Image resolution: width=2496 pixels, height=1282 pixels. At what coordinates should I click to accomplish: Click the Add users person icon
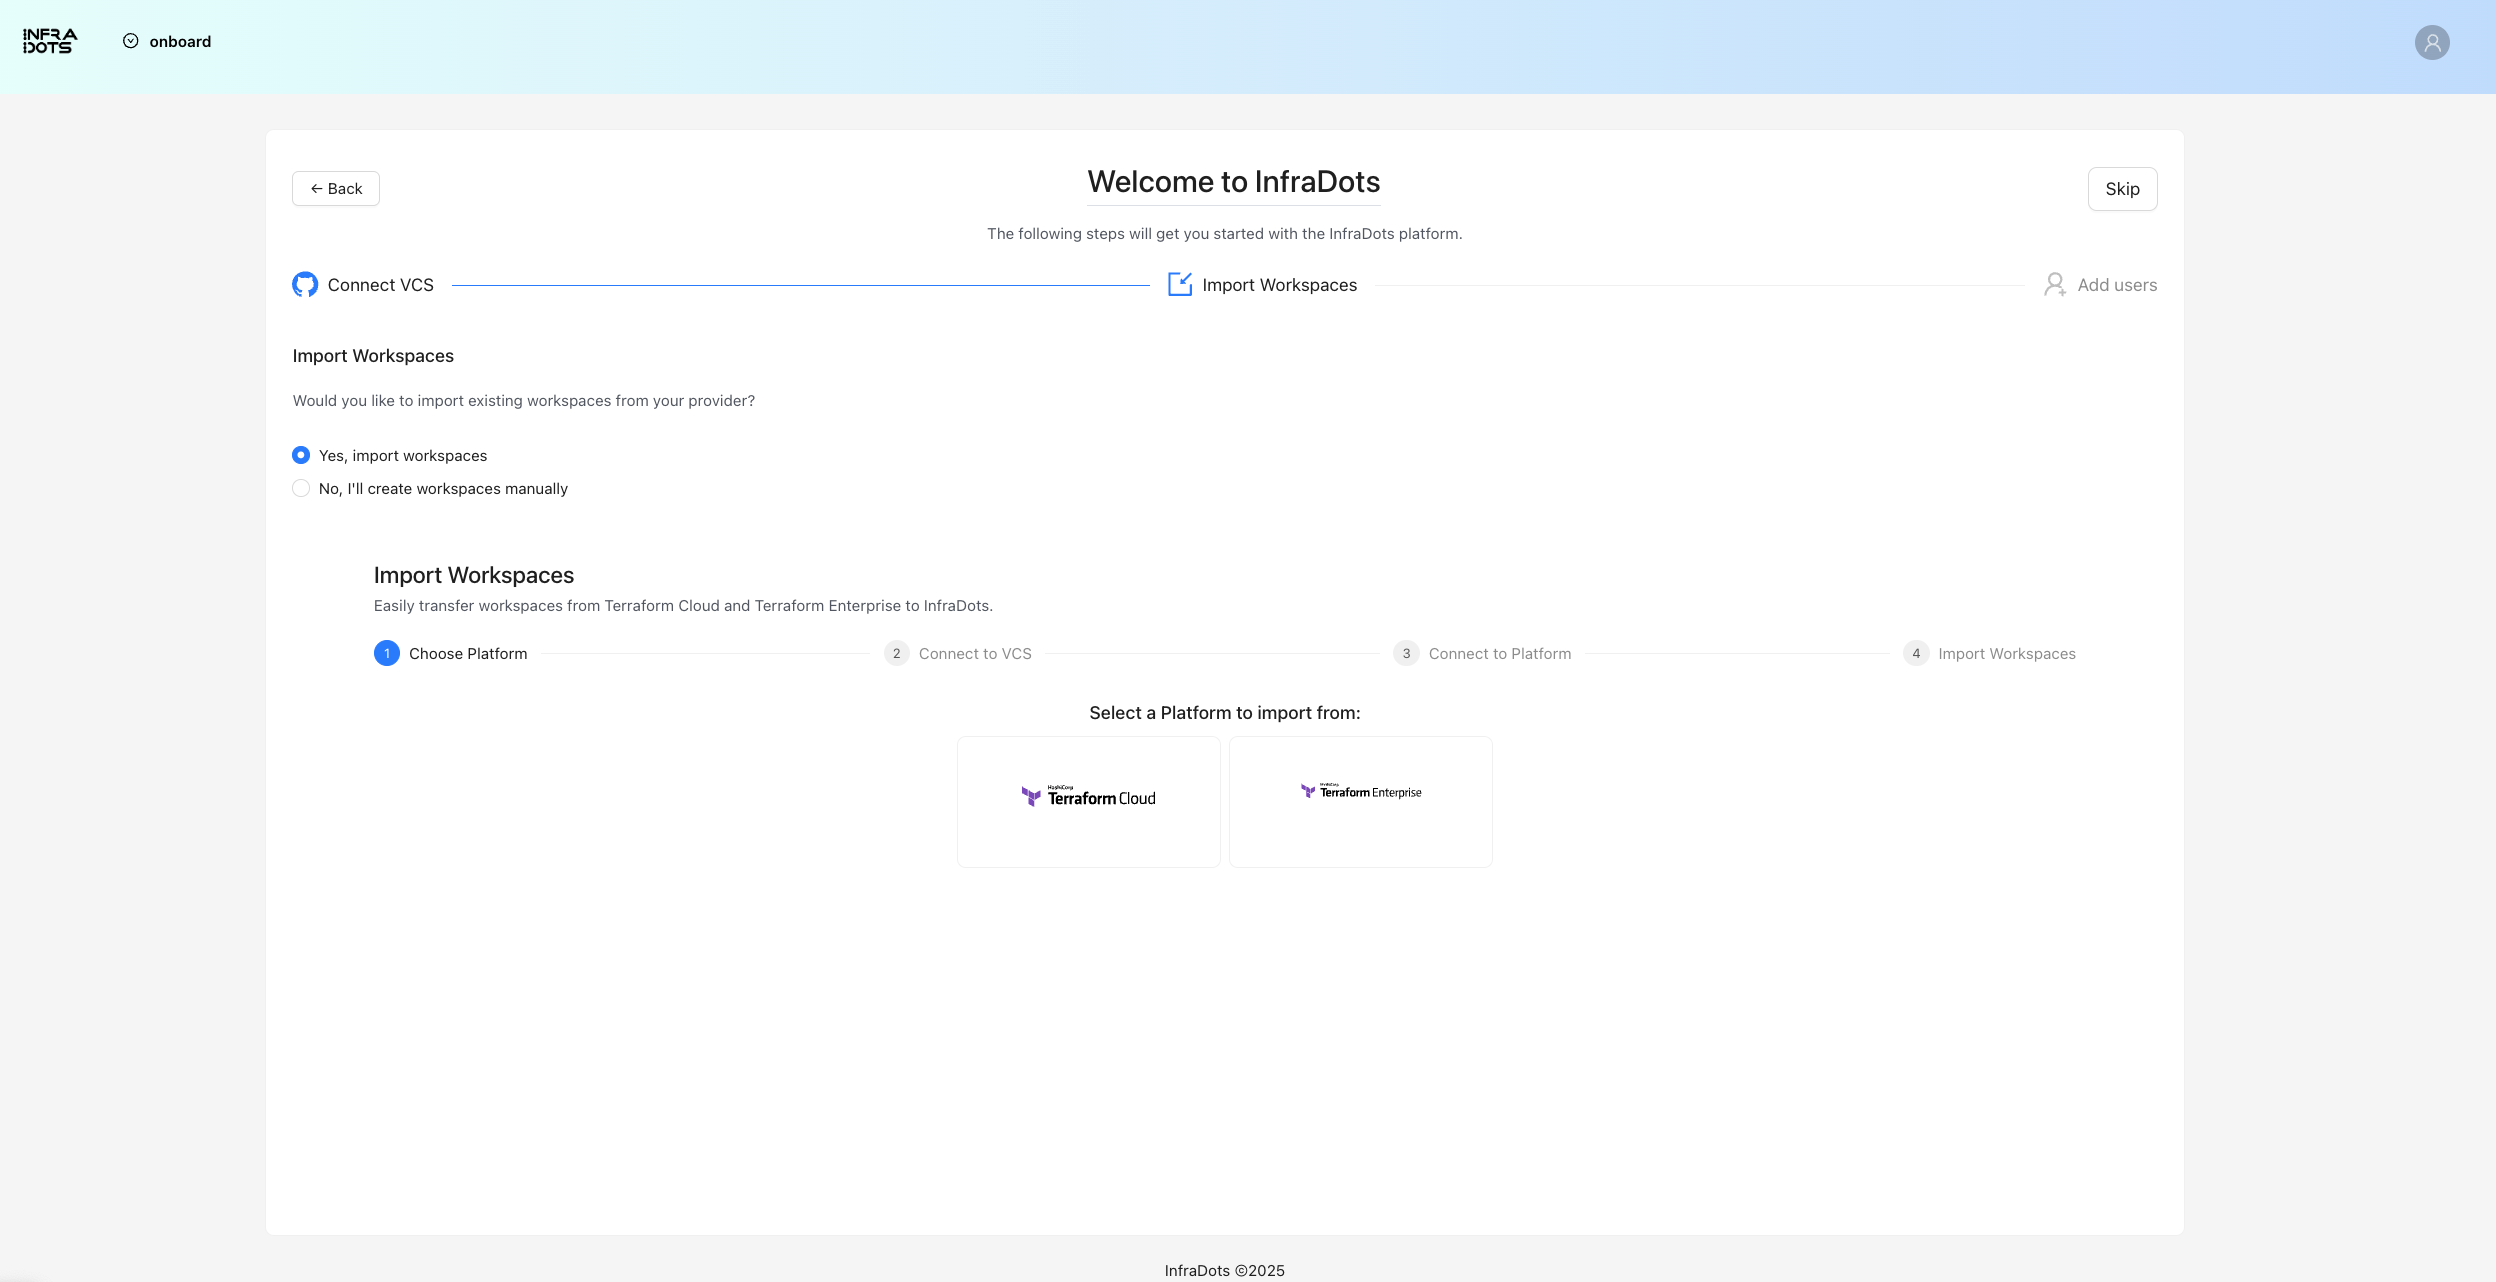[2054, 285]
